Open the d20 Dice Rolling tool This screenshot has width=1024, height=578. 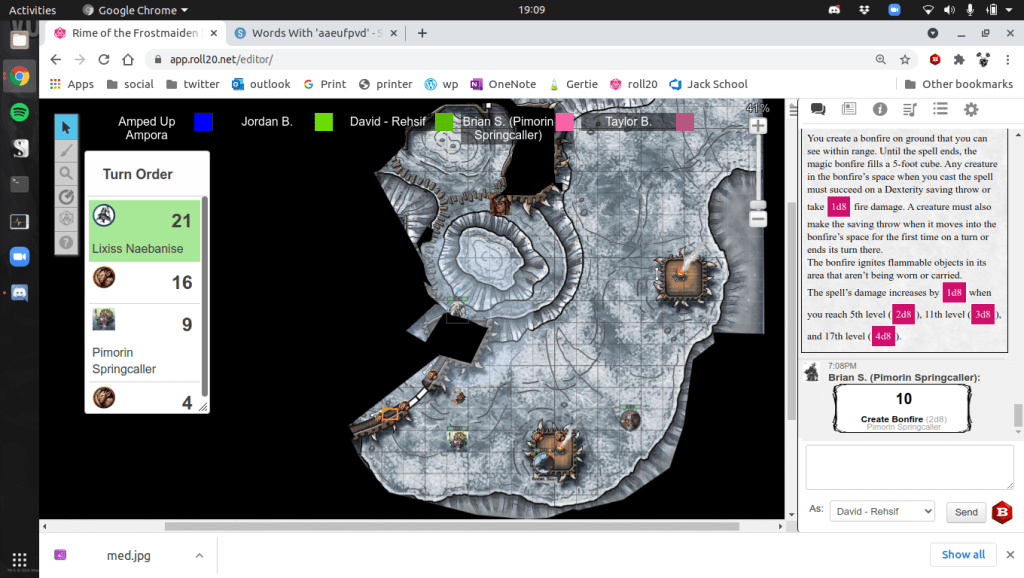click(x=66, y=219)
